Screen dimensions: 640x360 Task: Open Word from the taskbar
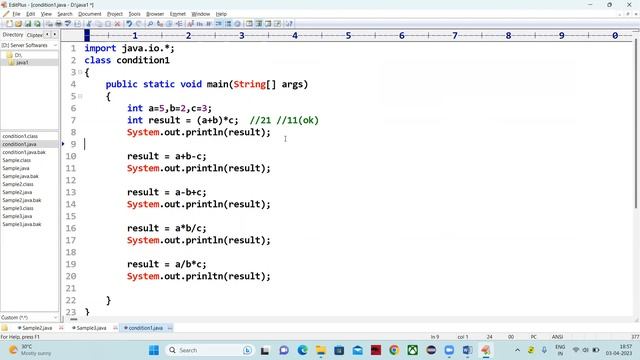click(x=467, y=350)
